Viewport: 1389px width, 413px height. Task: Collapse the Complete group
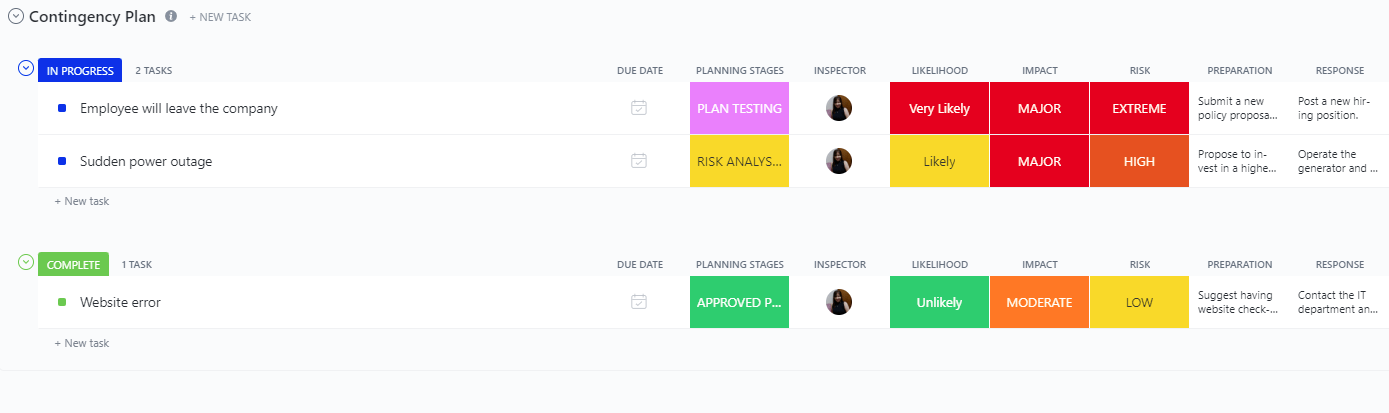(26, 262)
